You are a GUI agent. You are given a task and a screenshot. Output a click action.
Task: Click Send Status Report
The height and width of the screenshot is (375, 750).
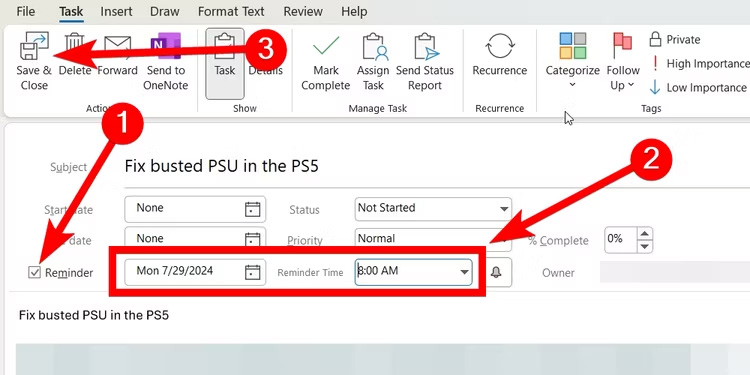(x=425, y=61)
